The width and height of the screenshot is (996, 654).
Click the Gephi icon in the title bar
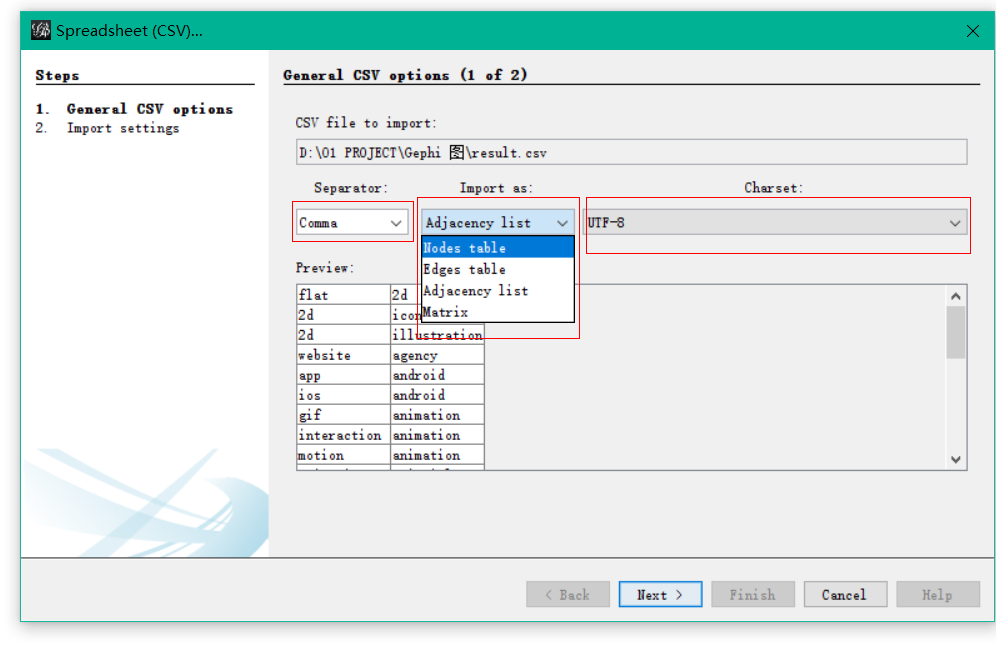41,30
